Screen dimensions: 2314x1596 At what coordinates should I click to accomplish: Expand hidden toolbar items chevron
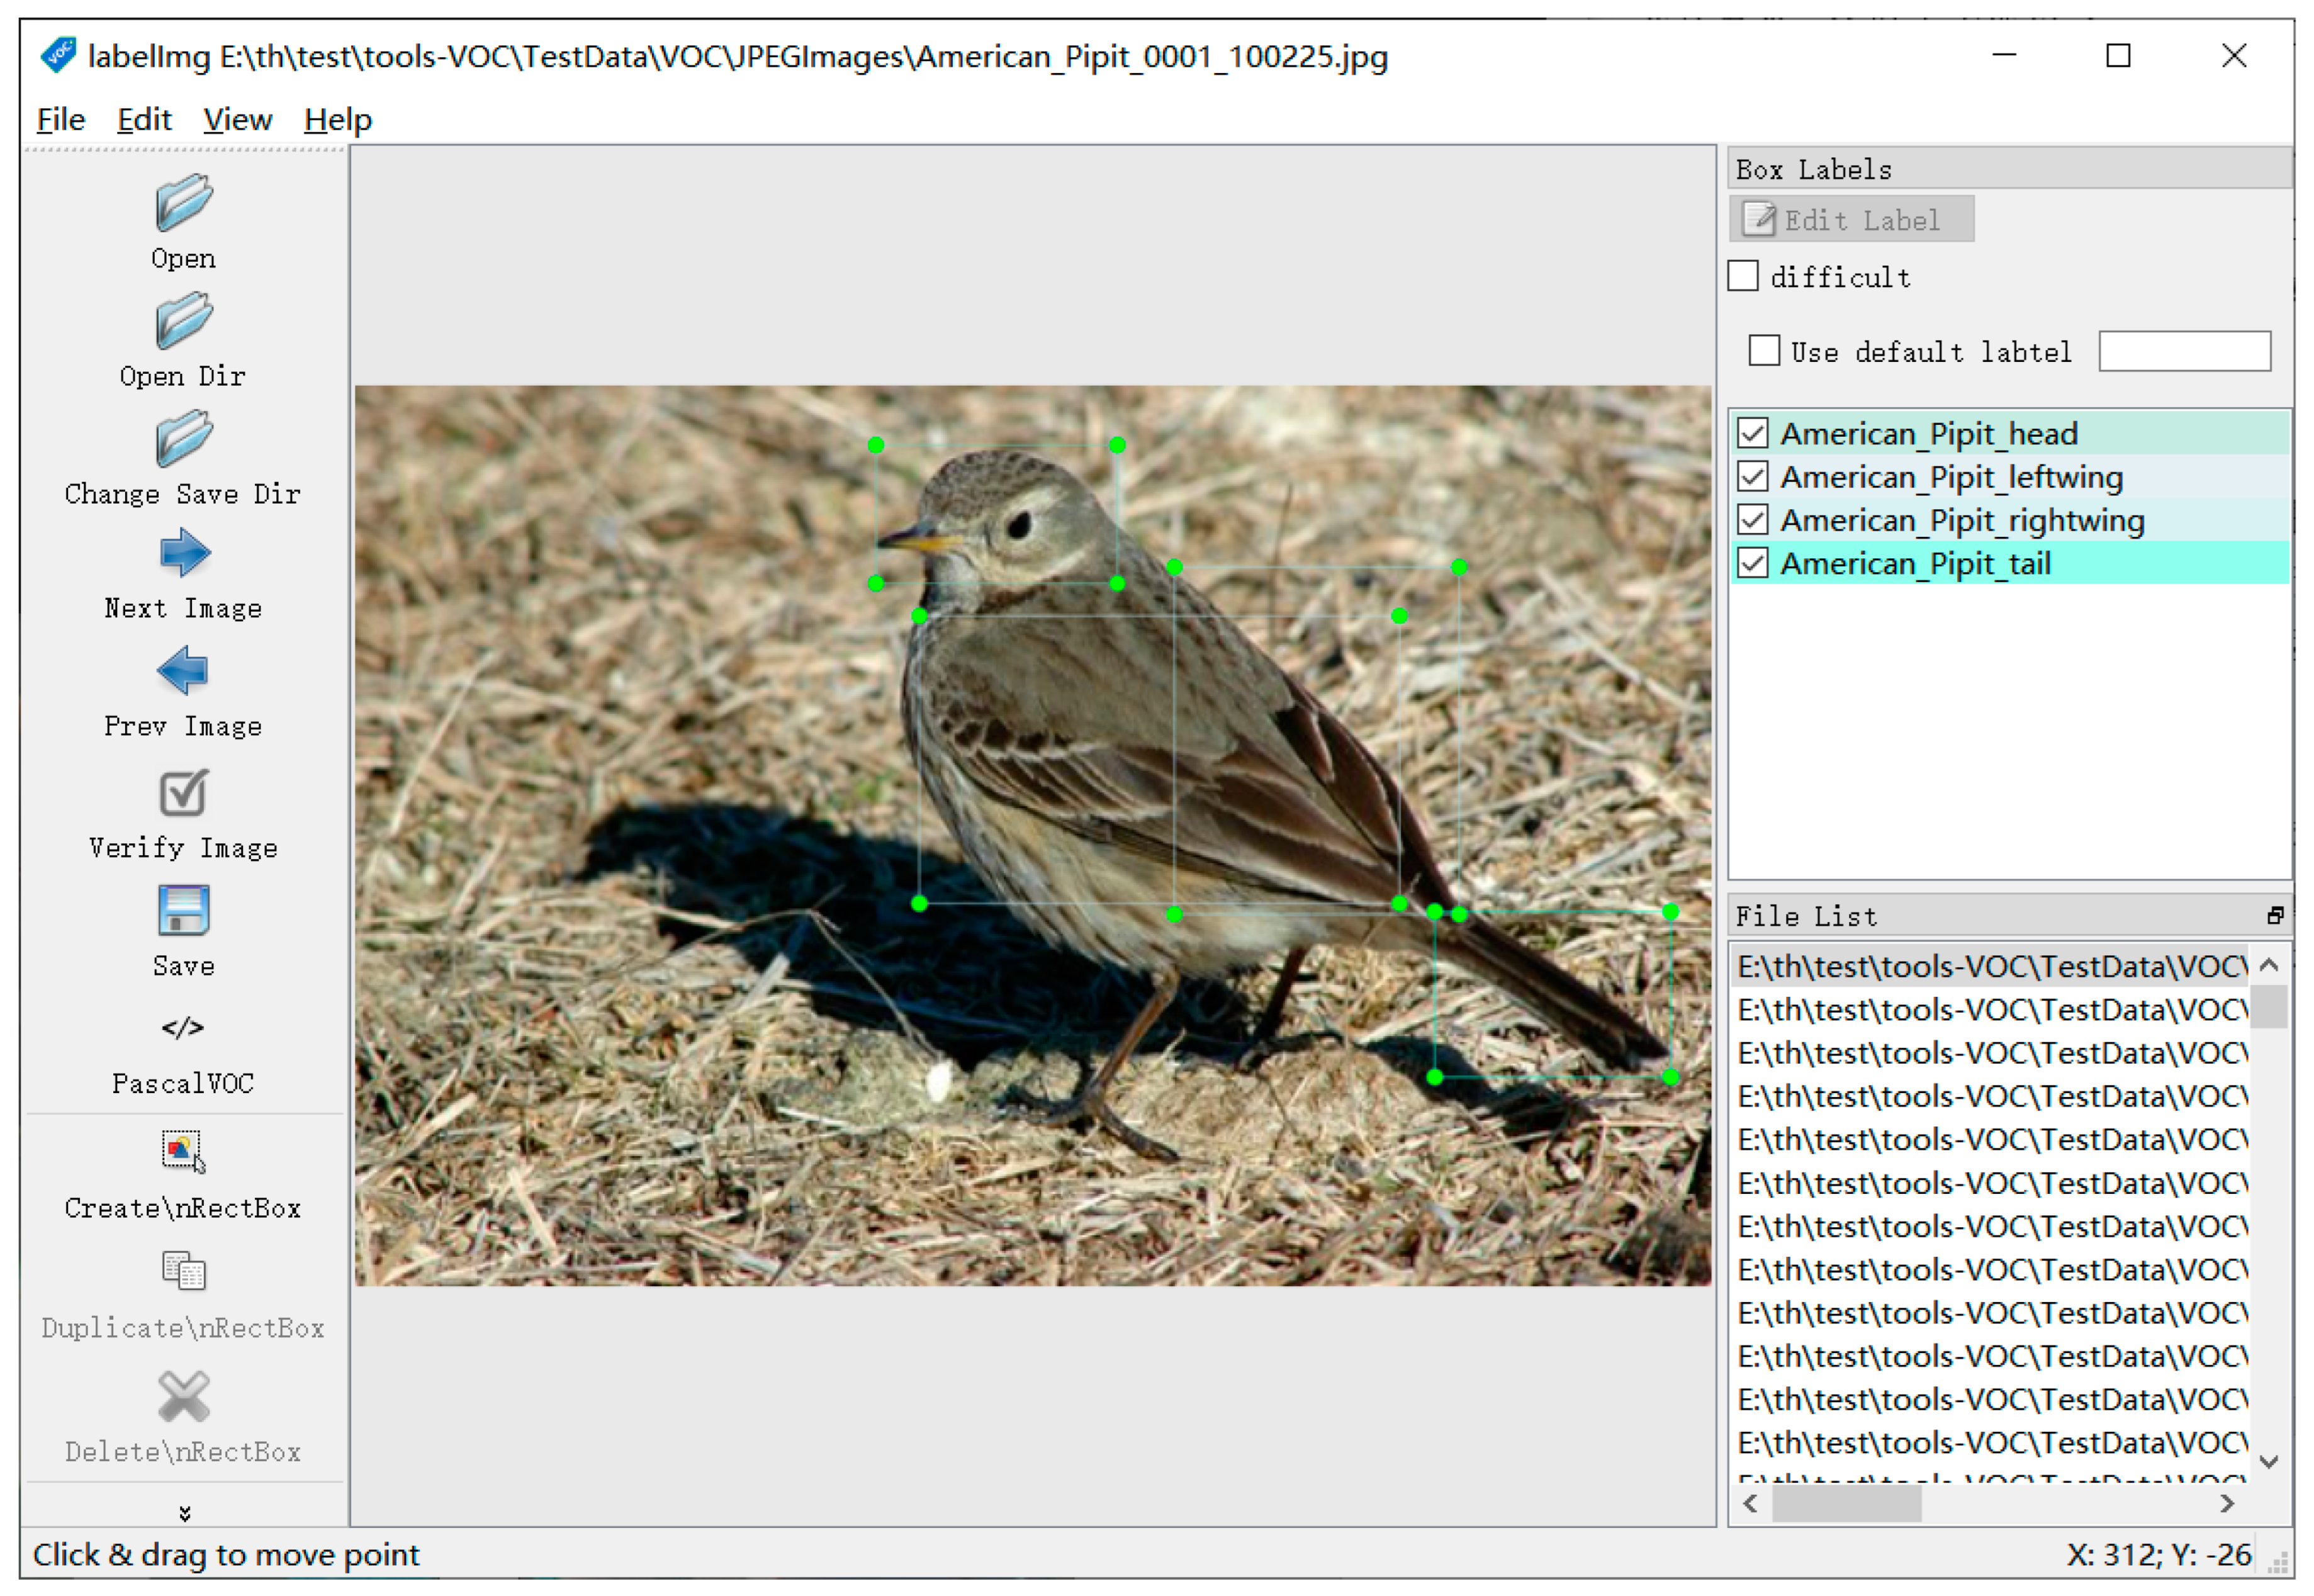[x=184, y=1514]
